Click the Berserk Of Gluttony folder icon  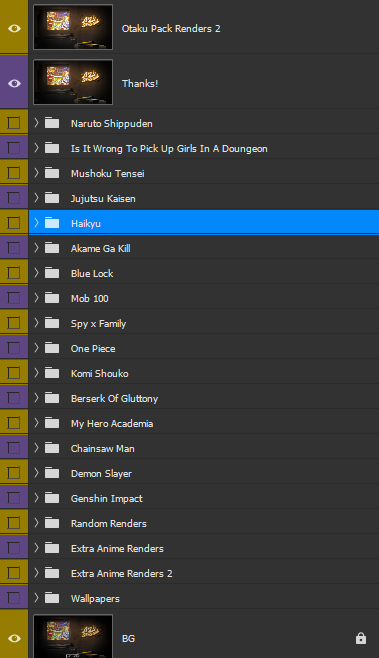click(x=52, y=398)
